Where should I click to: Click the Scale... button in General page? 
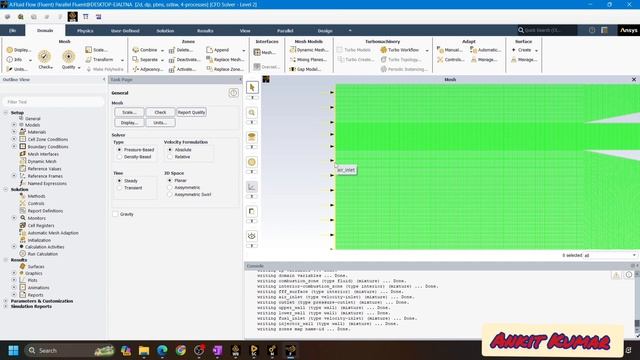click(129, 112)
